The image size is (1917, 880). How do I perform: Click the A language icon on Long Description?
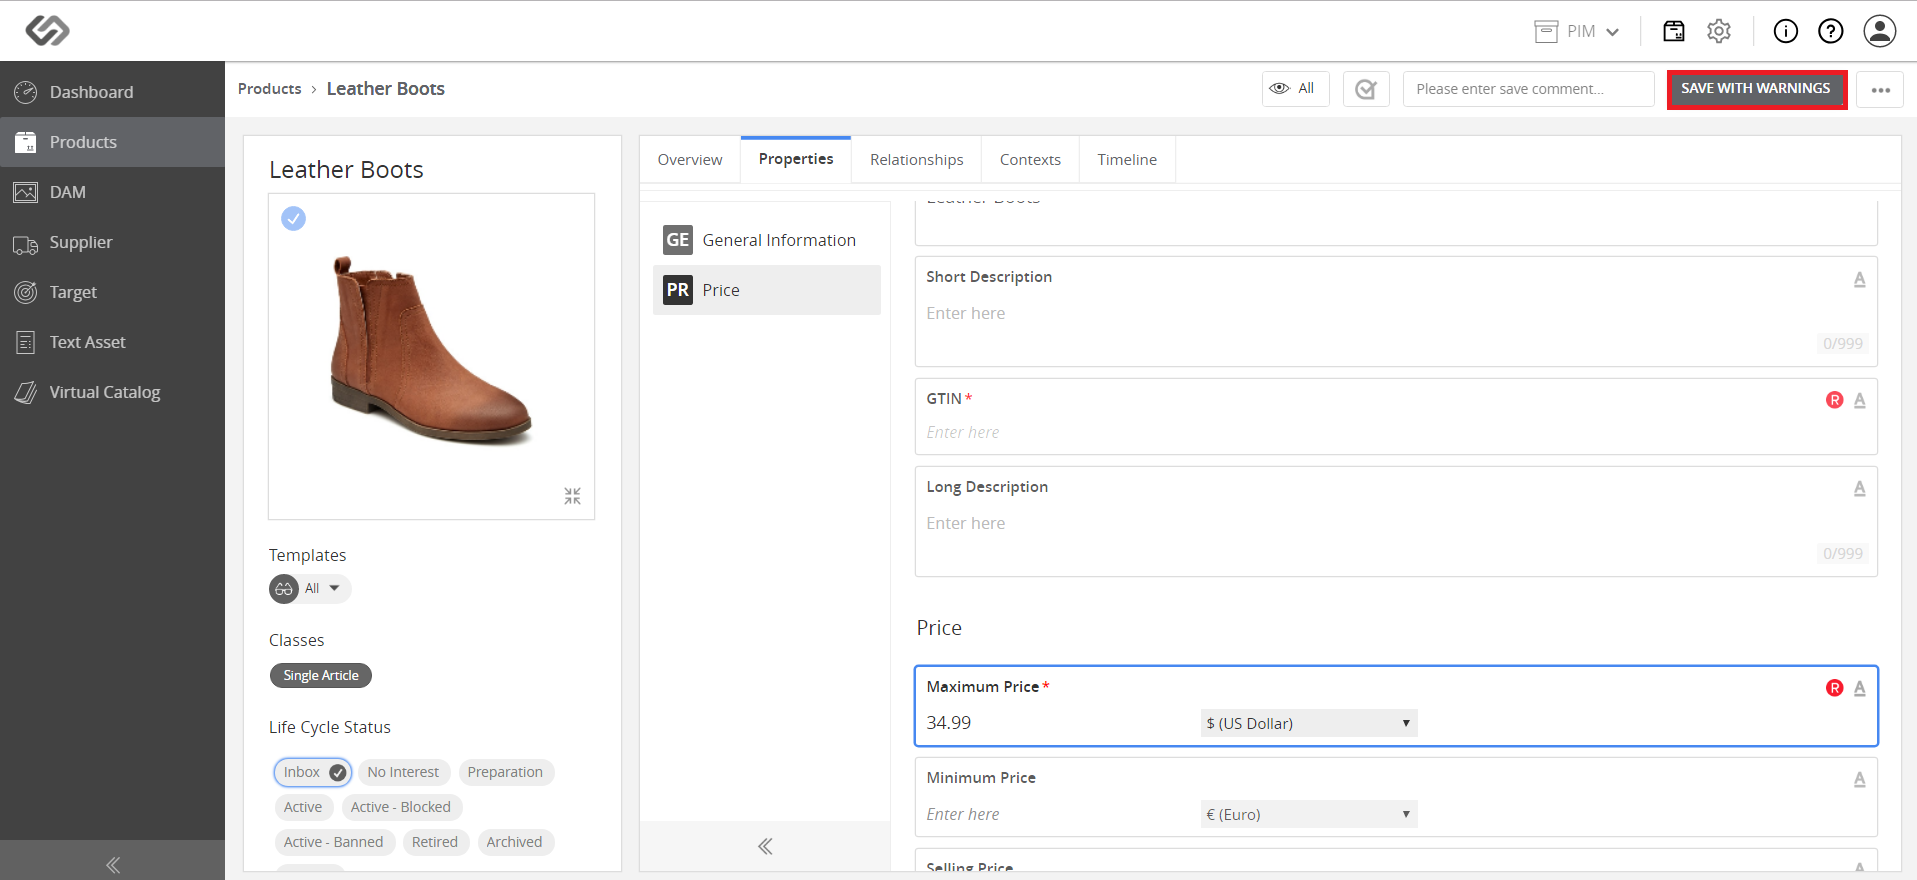tap(1859, 488)
